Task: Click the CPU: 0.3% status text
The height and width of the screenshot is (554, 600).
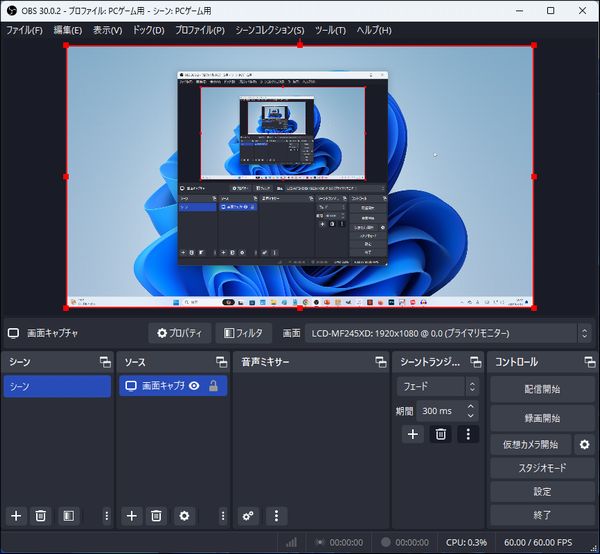Action: point(466,543)
